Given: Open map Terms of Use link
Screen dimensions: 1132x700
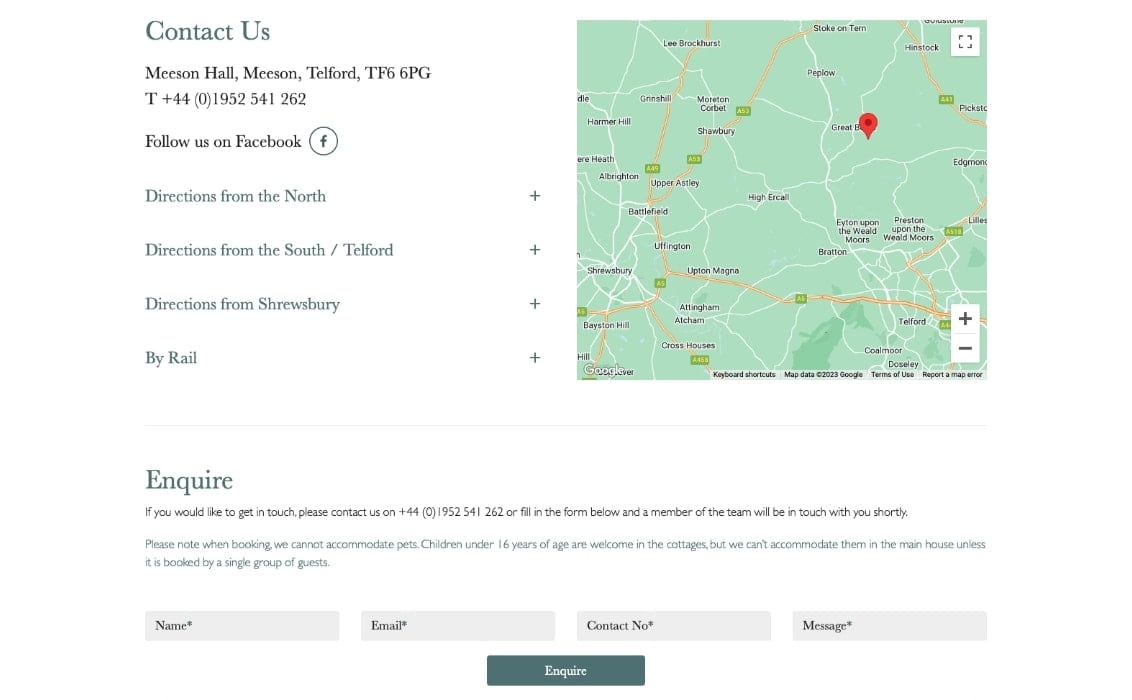Looking at the screenshot, I should coord(892,375).
